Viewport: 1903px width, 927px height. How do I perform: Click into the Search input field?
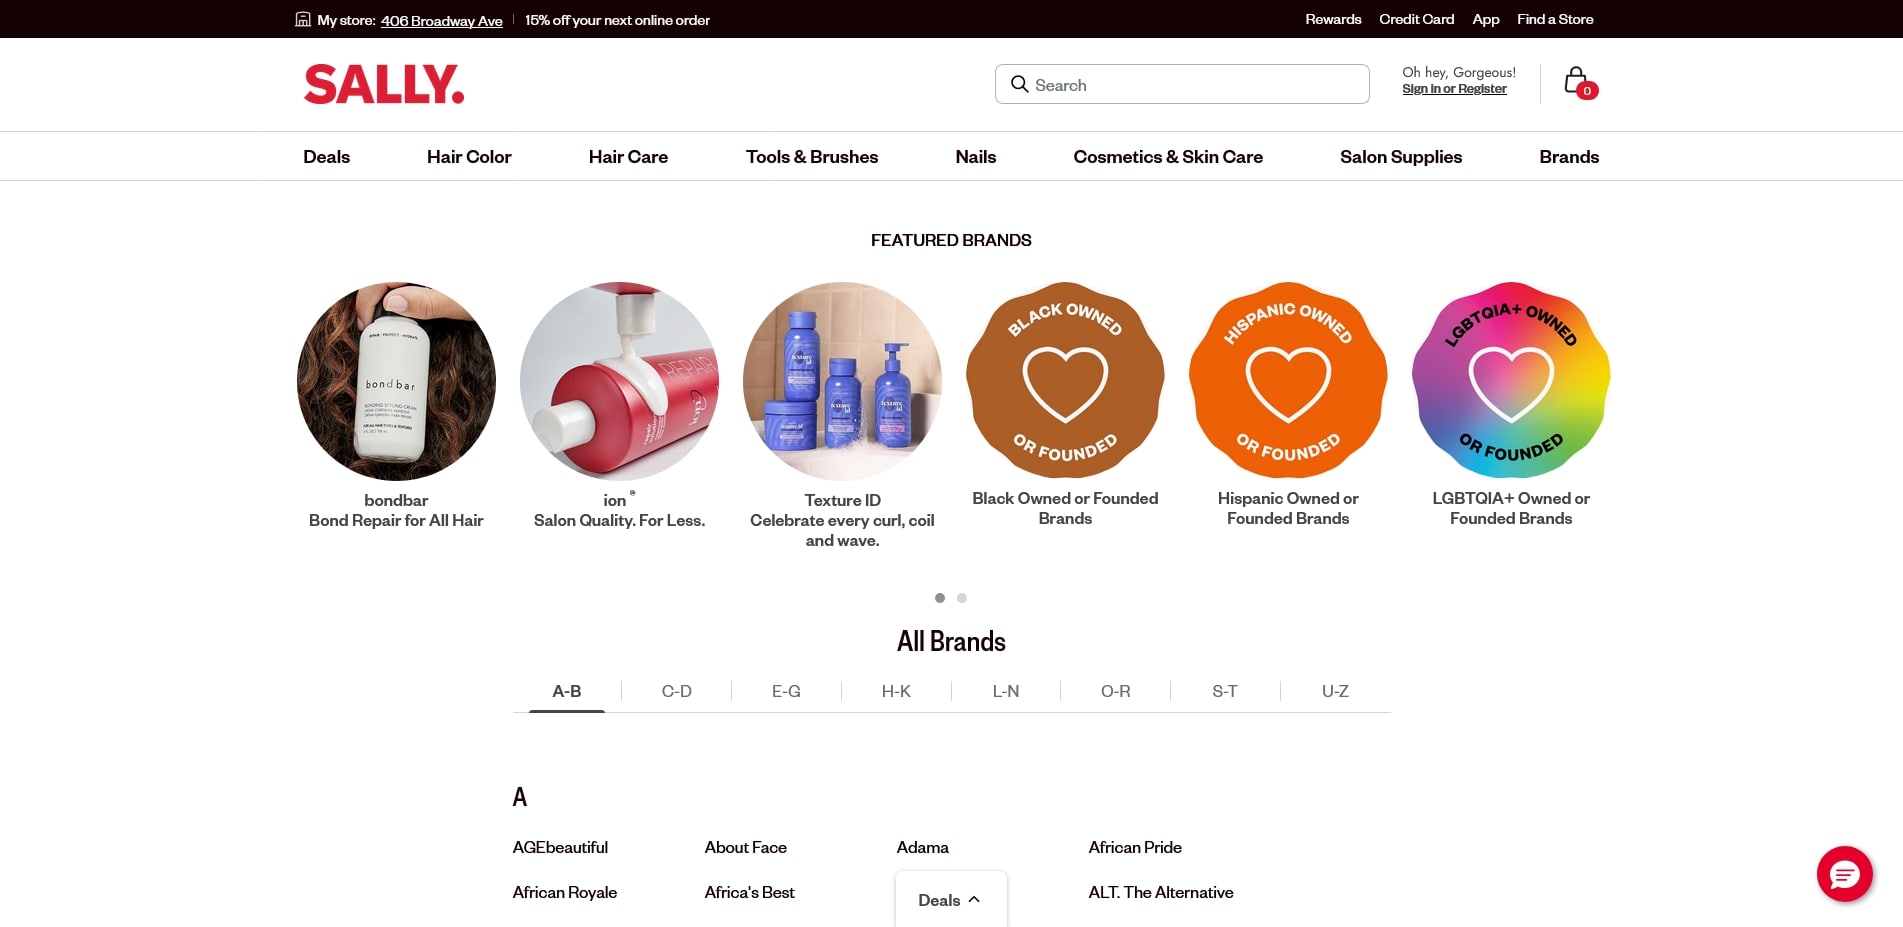1182,84
